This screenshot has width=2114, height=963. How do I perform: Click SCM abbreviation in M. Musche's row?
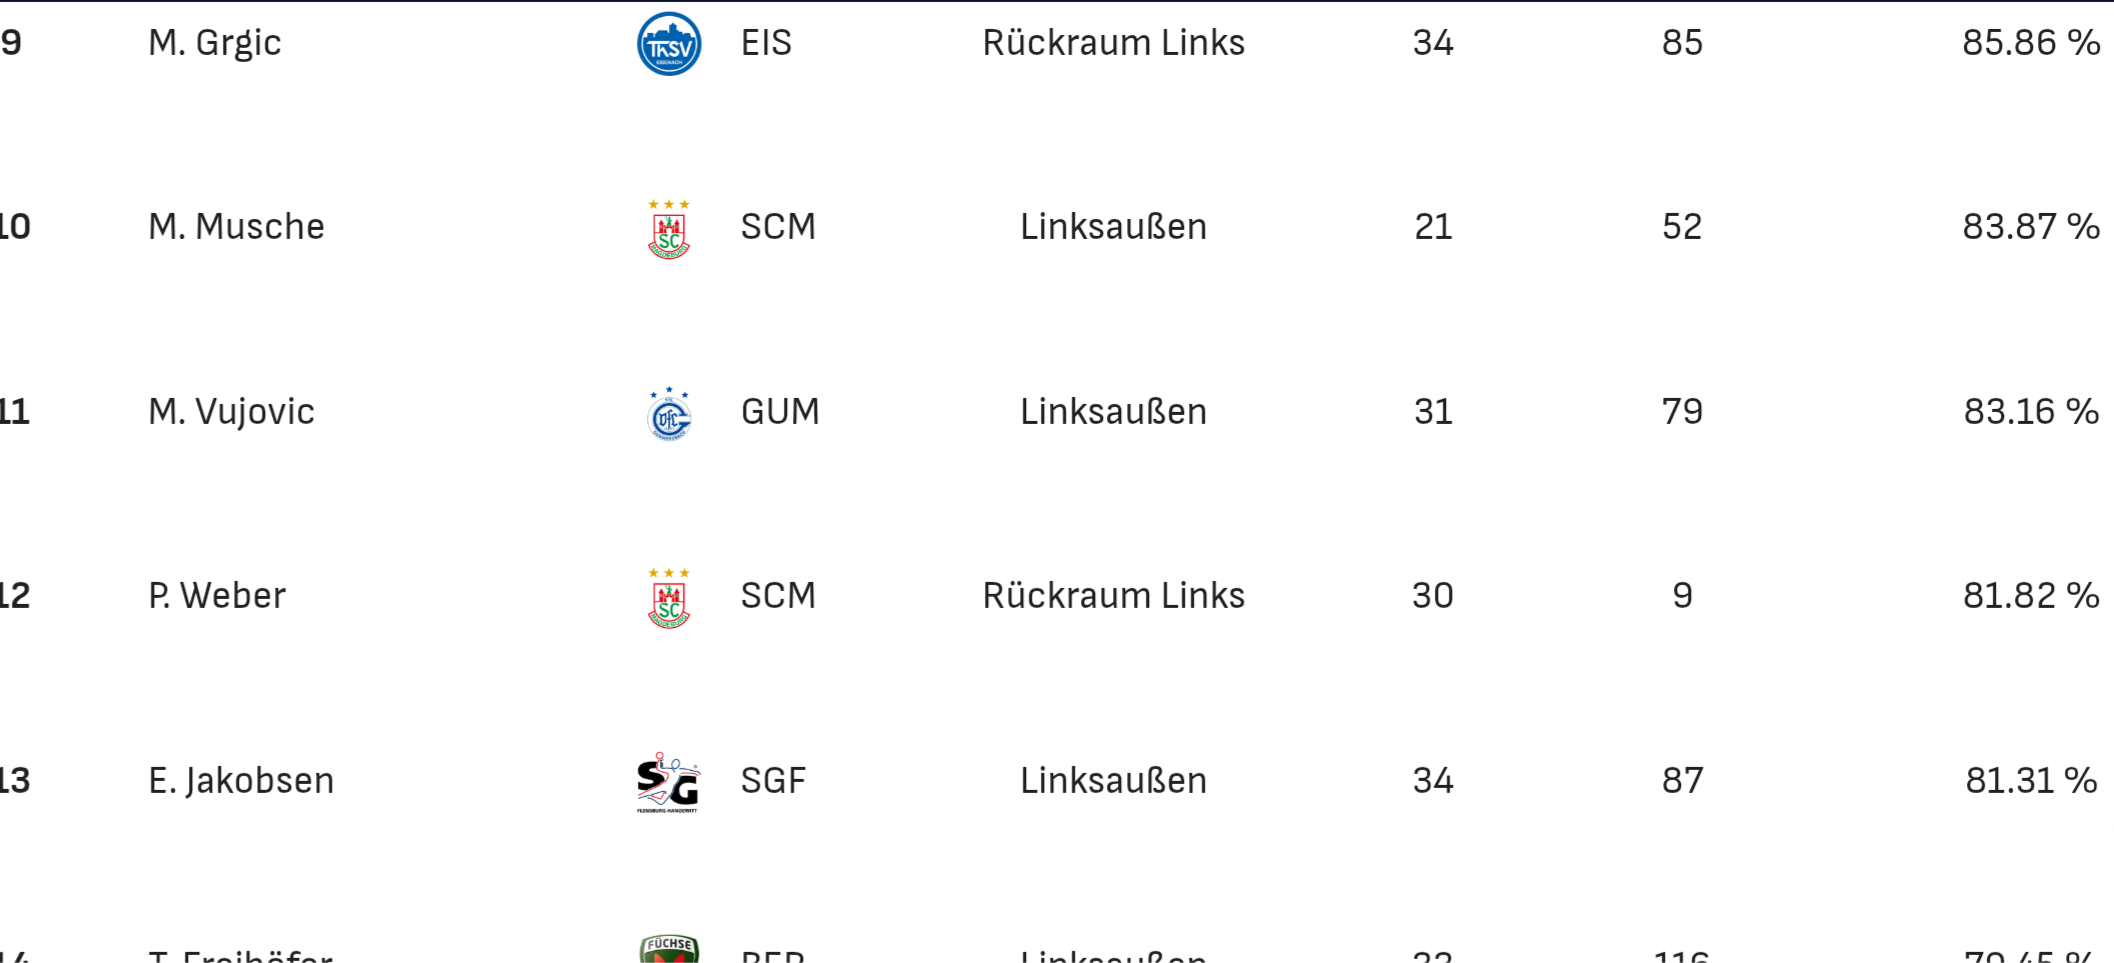[778, 227]
